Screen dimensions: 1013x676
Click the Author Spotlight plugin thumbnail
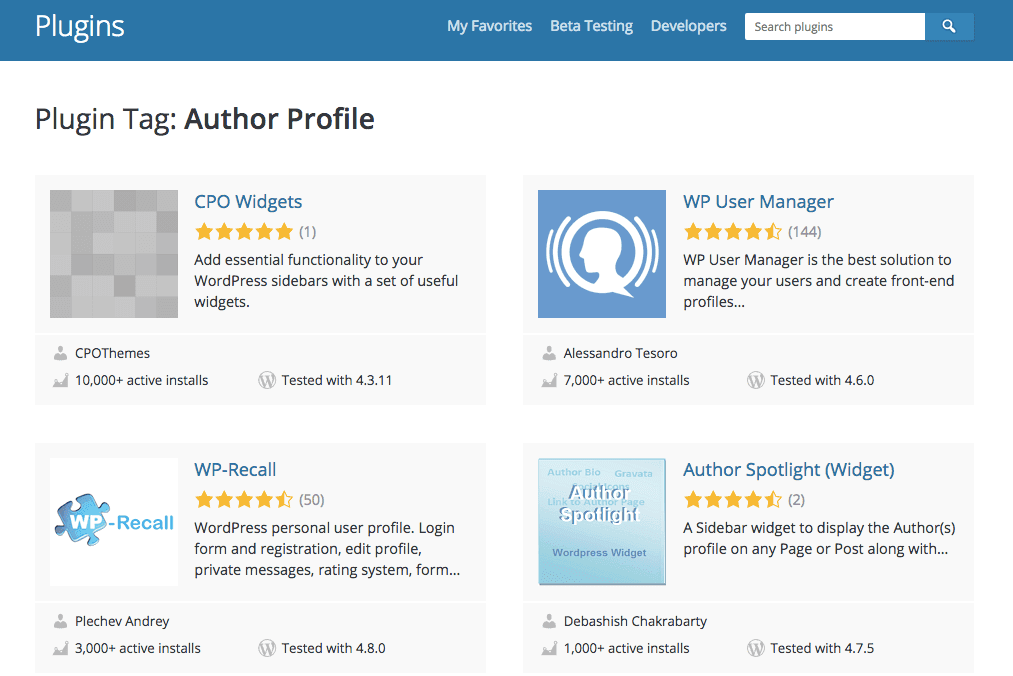click(601, 521)
